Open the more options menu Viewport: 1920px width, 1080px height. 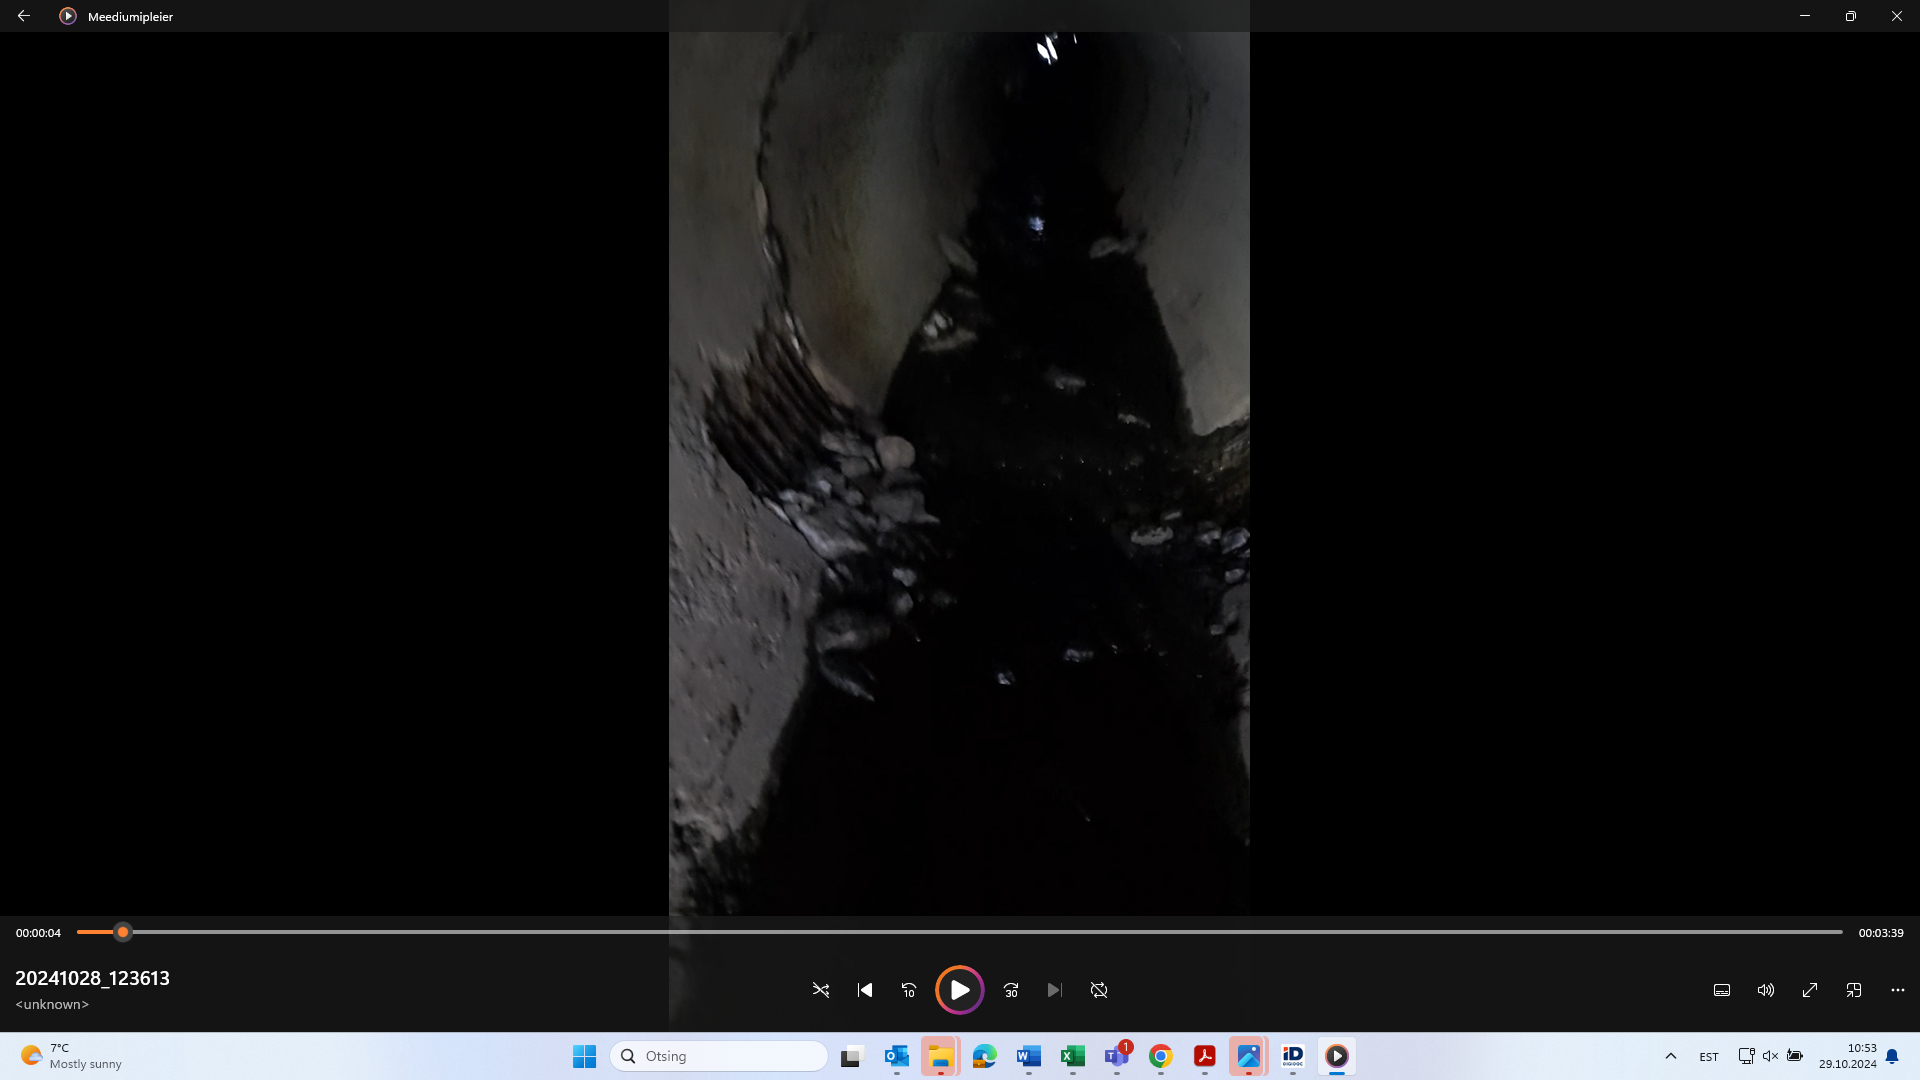click(1898, 990)
